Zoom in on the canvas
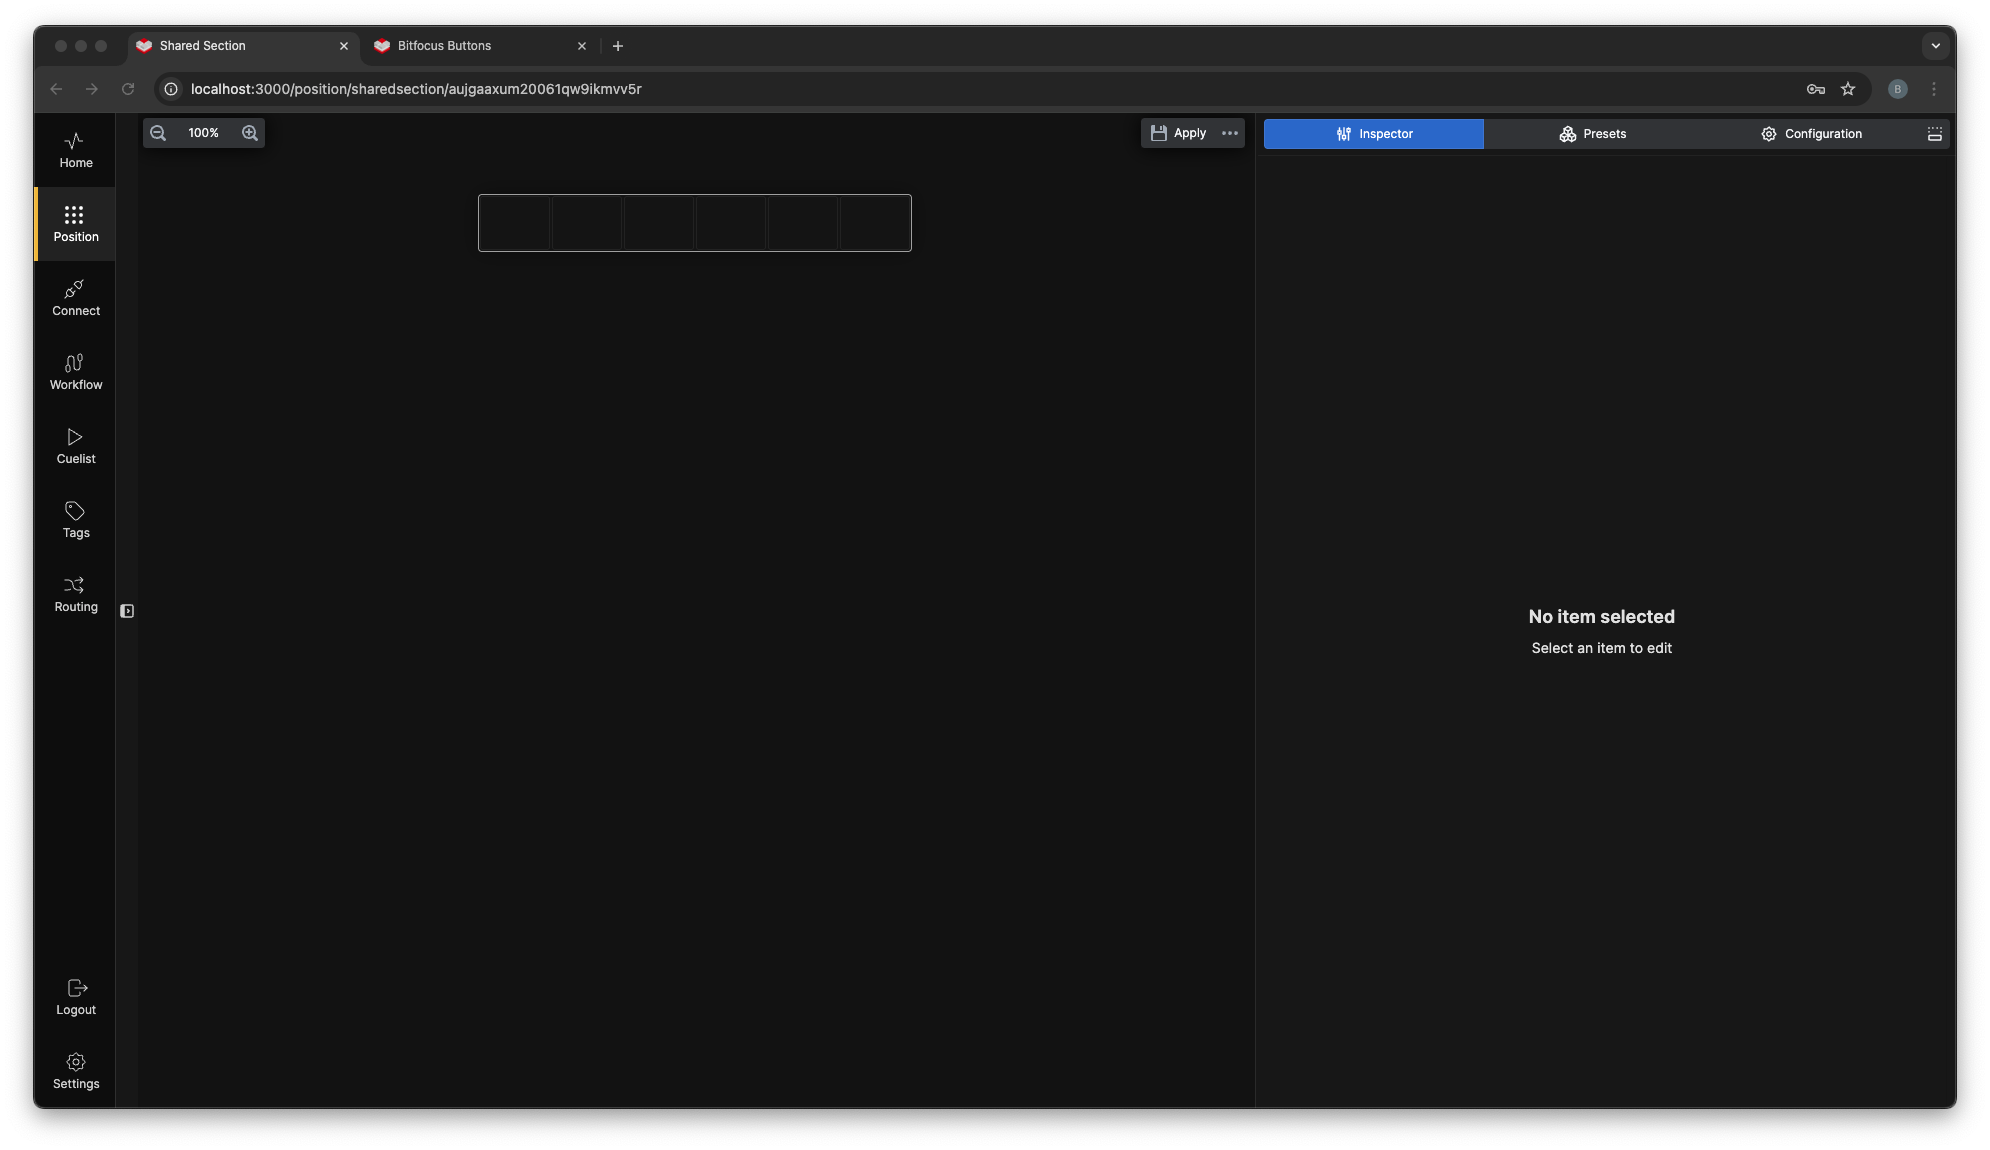1990x1150 pixels. (x=250, y=133)
